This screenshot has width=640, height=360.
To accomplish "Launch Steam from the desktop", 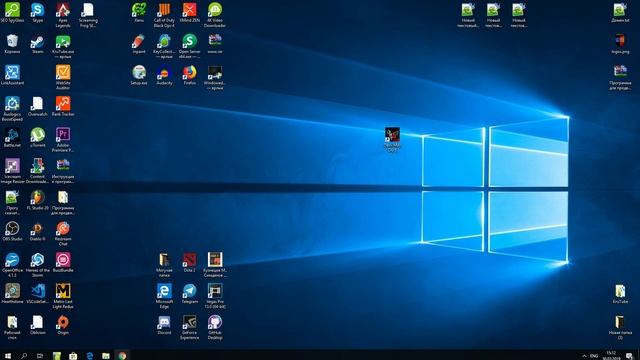I will pos(38,44).
